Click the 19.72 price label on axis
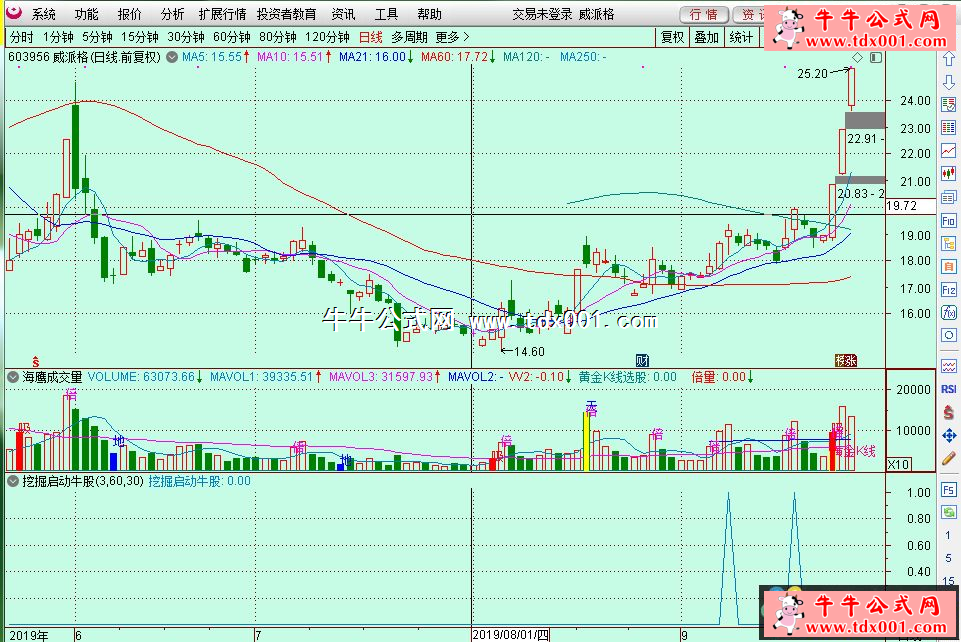The width and height of the screenshot is (961, 642). pos(902,206)
